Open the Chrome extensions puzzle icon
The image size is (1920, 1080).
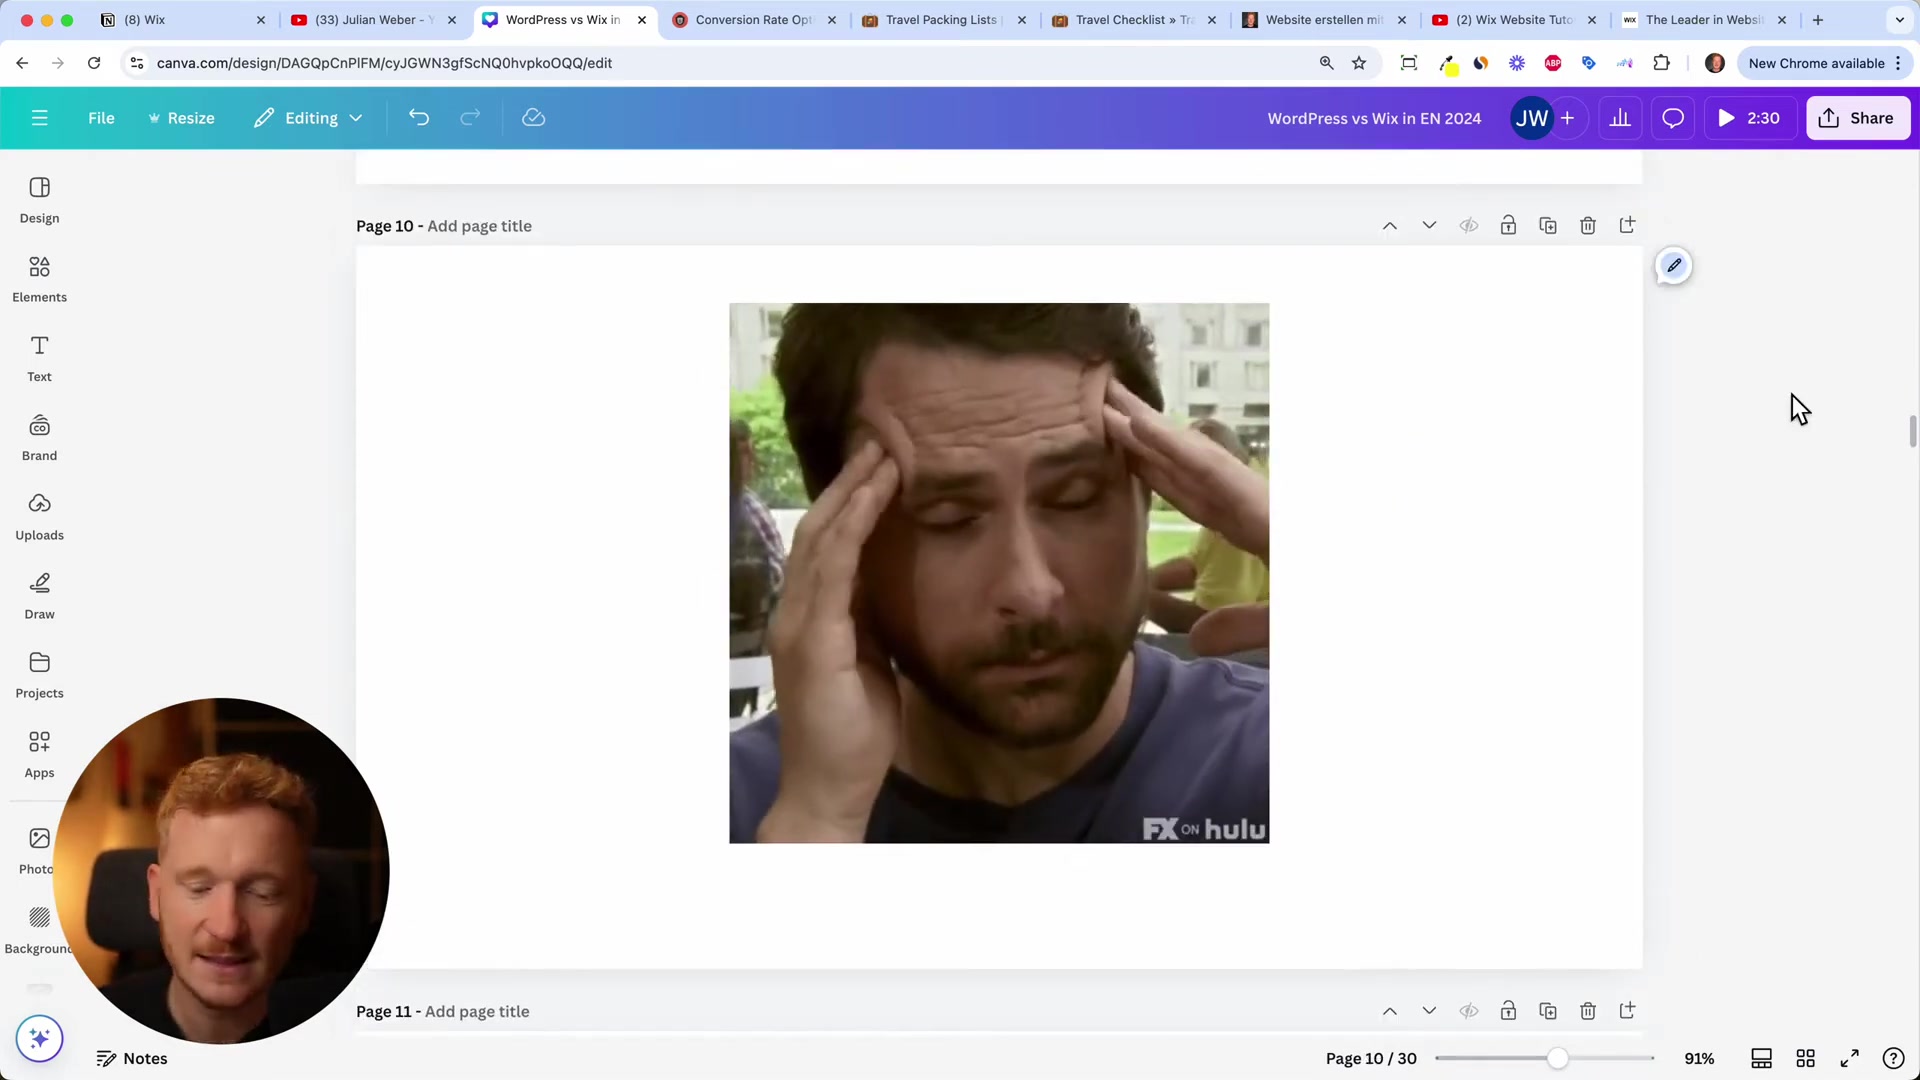click(x=1662, y=63)
